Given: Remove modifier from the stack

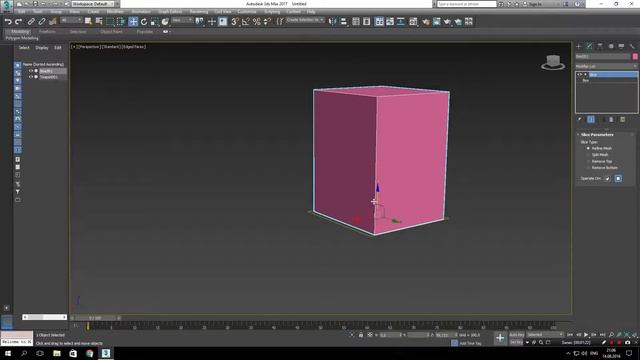Looking at the screenshot, I should point(611,120).
